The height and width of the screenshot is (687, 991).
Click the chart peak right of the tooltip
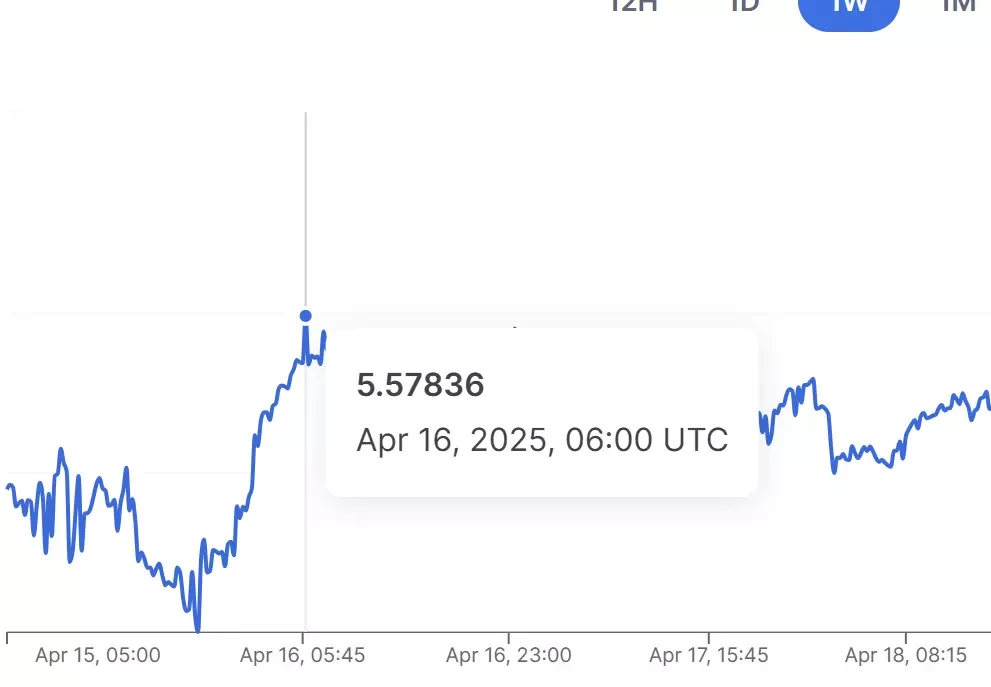(x=813, y=380)
